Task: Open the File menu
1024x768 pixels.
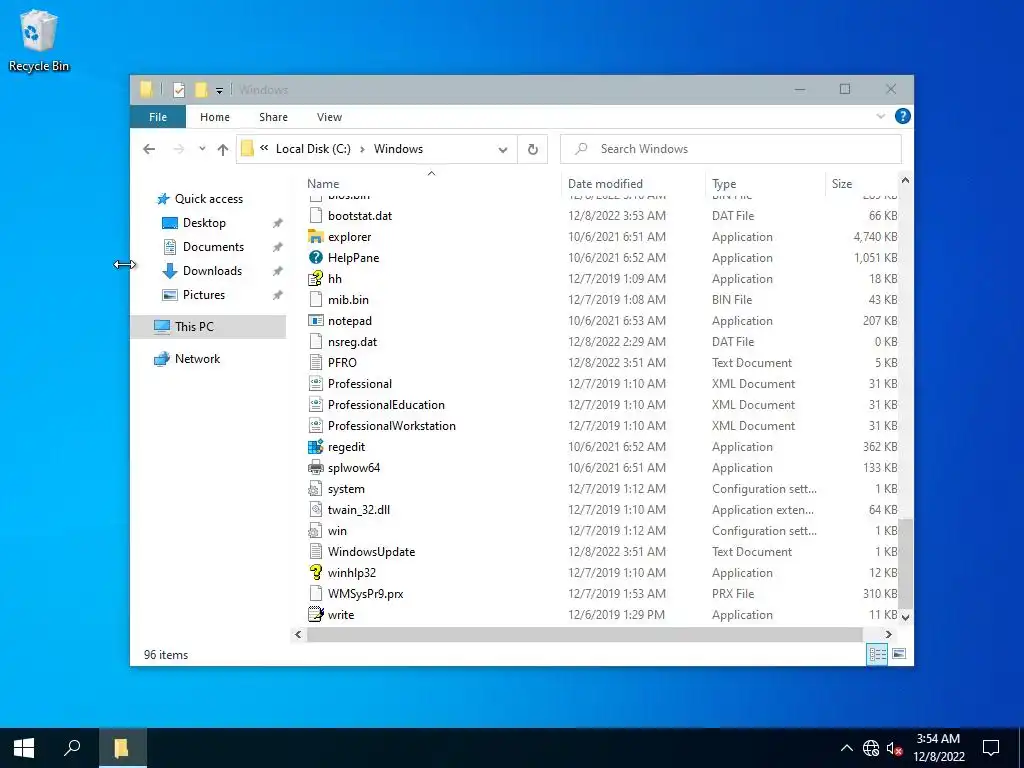Action: (158, 117)
